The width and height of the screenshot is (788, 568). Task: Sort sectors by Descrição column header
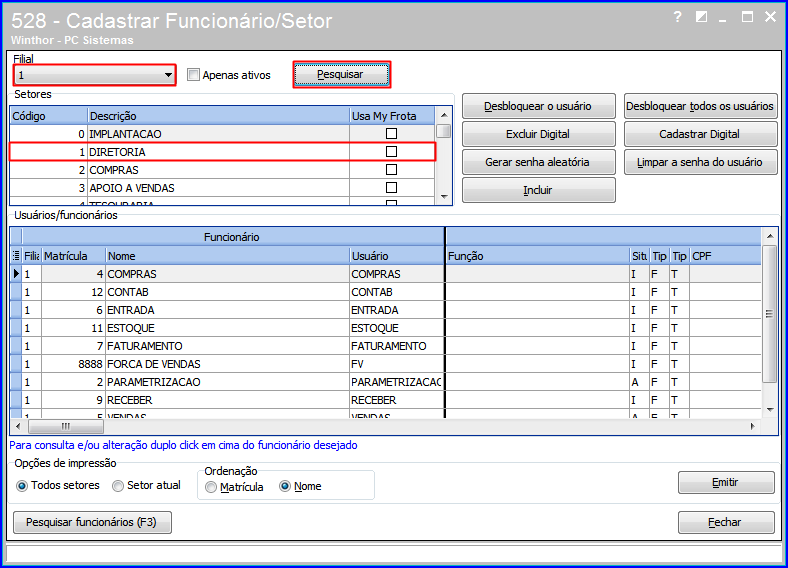219,116
